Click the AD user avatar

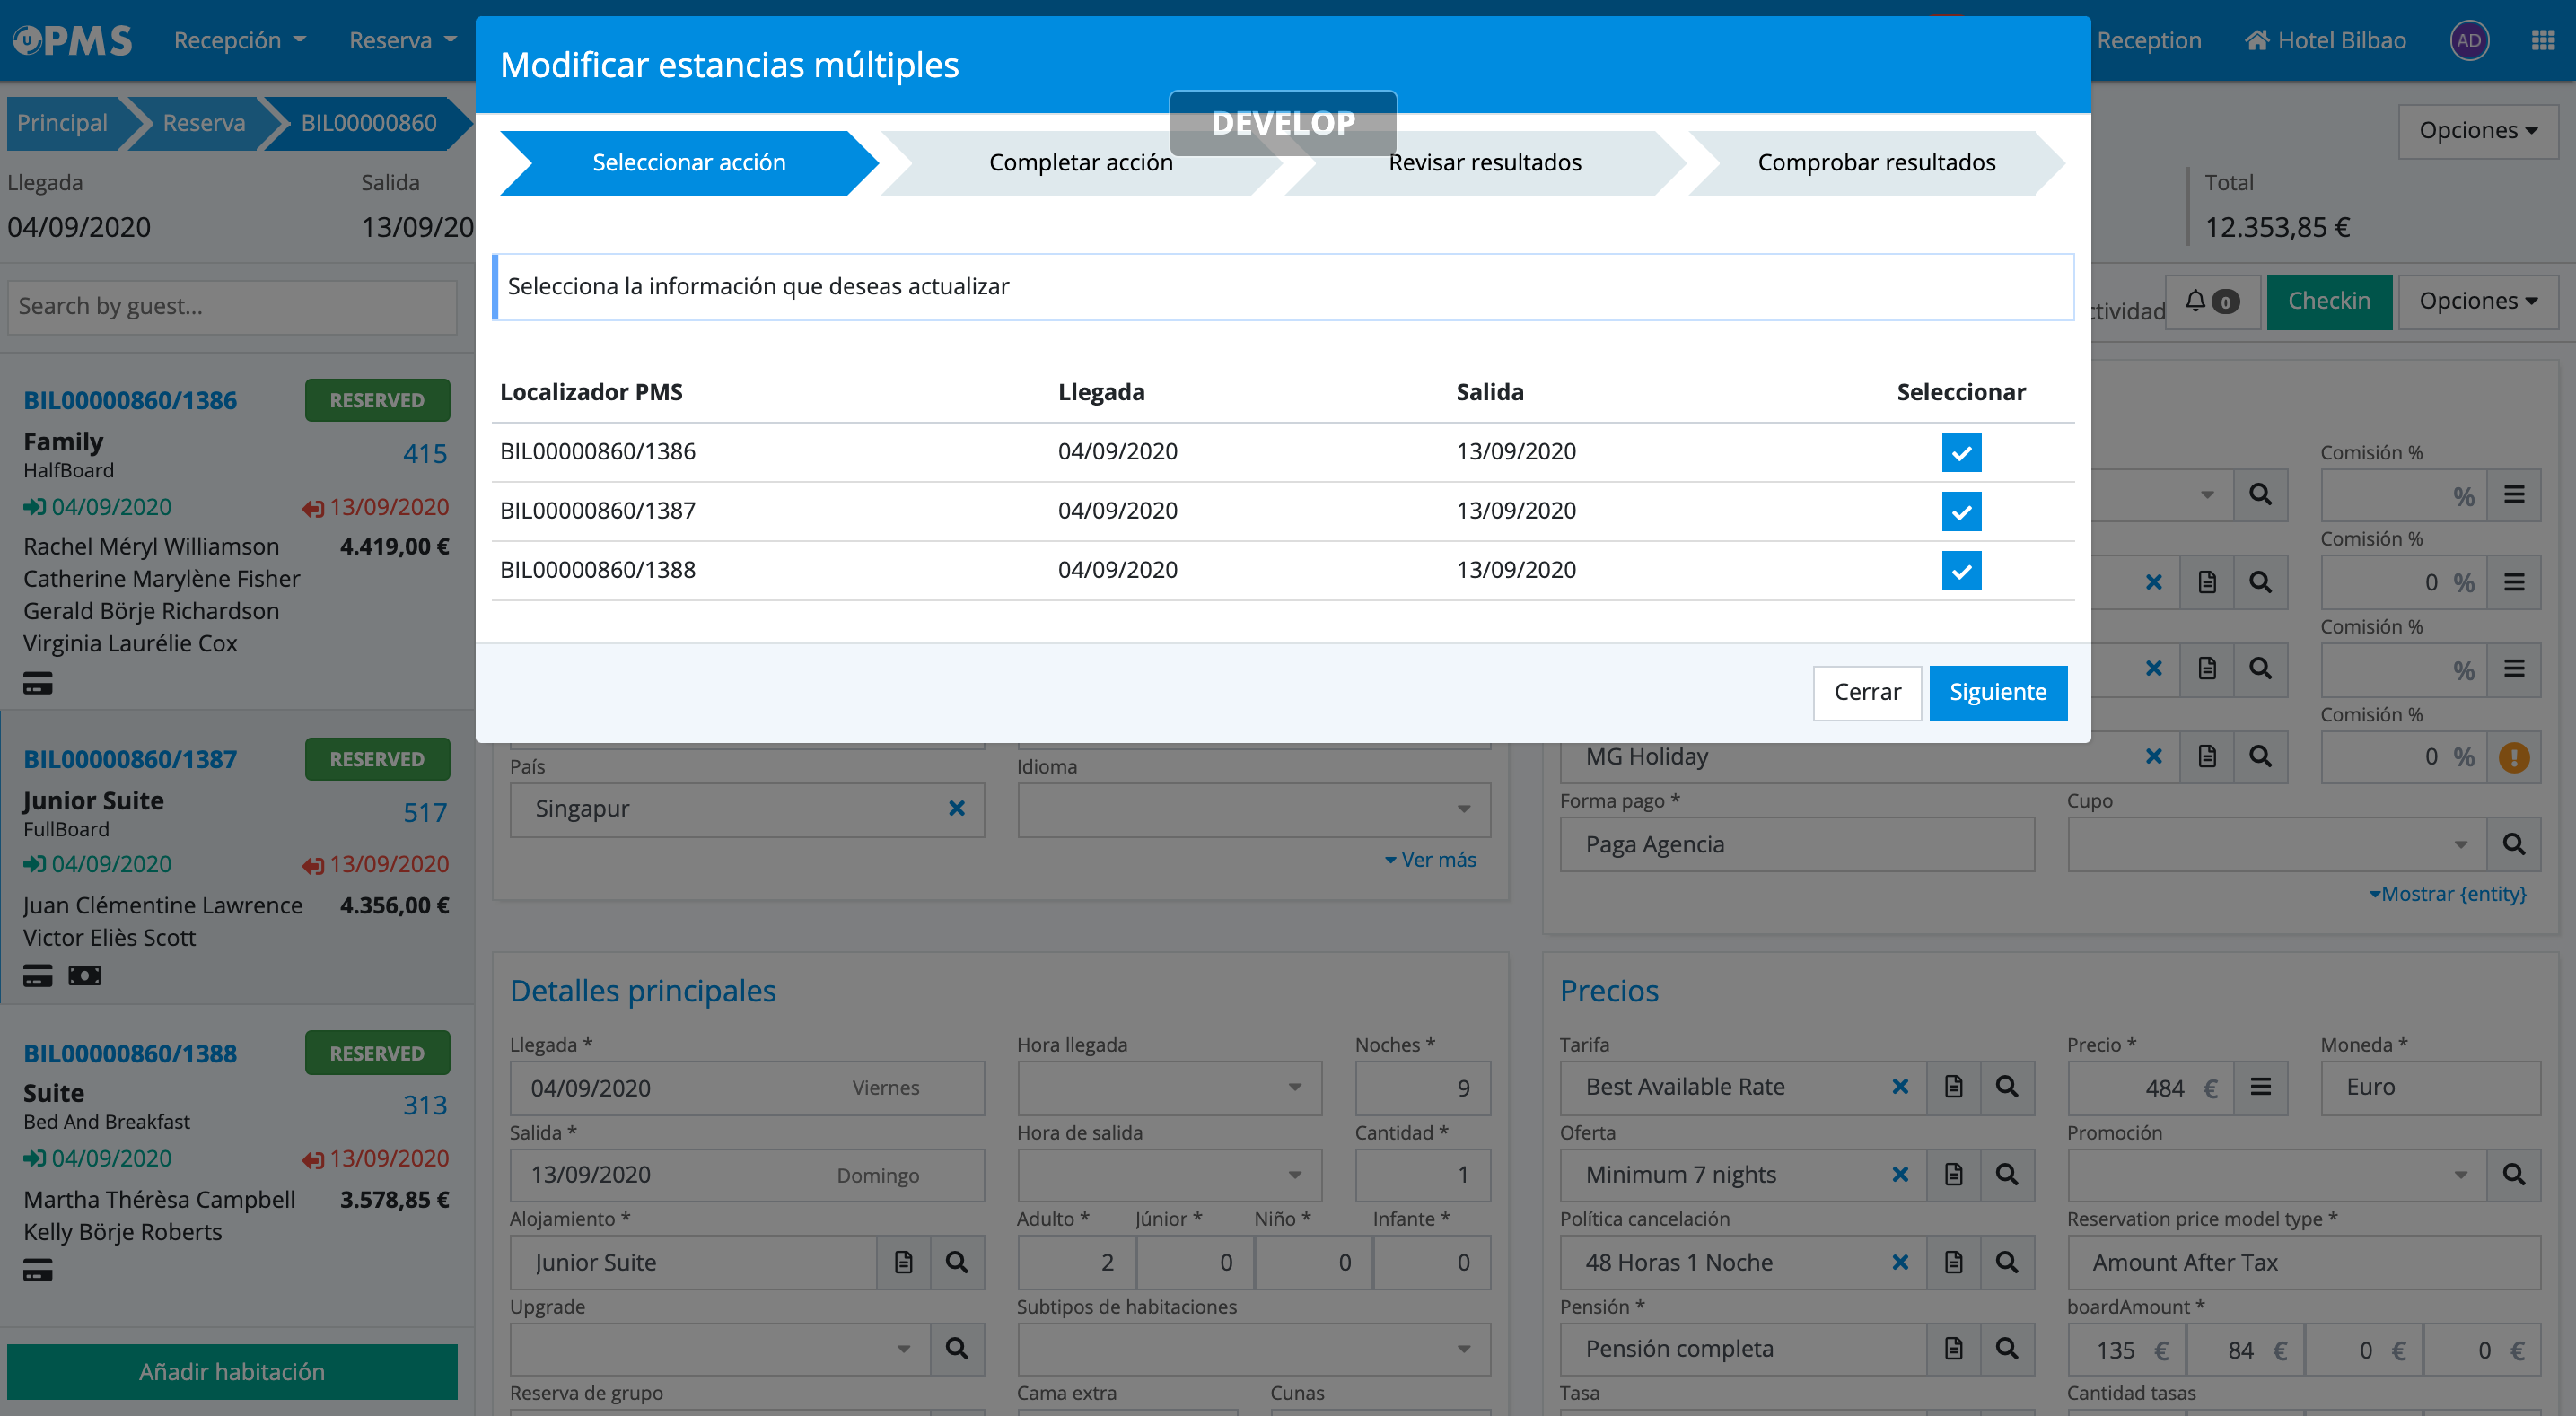tap(2468, 41)
